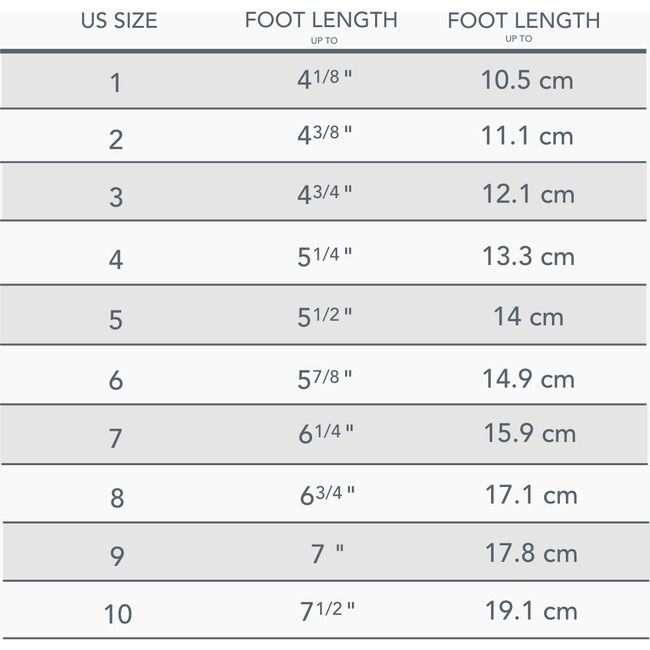Click the 14 cm cell
This screenshot has height=650, width=650.
coord(528,317)
